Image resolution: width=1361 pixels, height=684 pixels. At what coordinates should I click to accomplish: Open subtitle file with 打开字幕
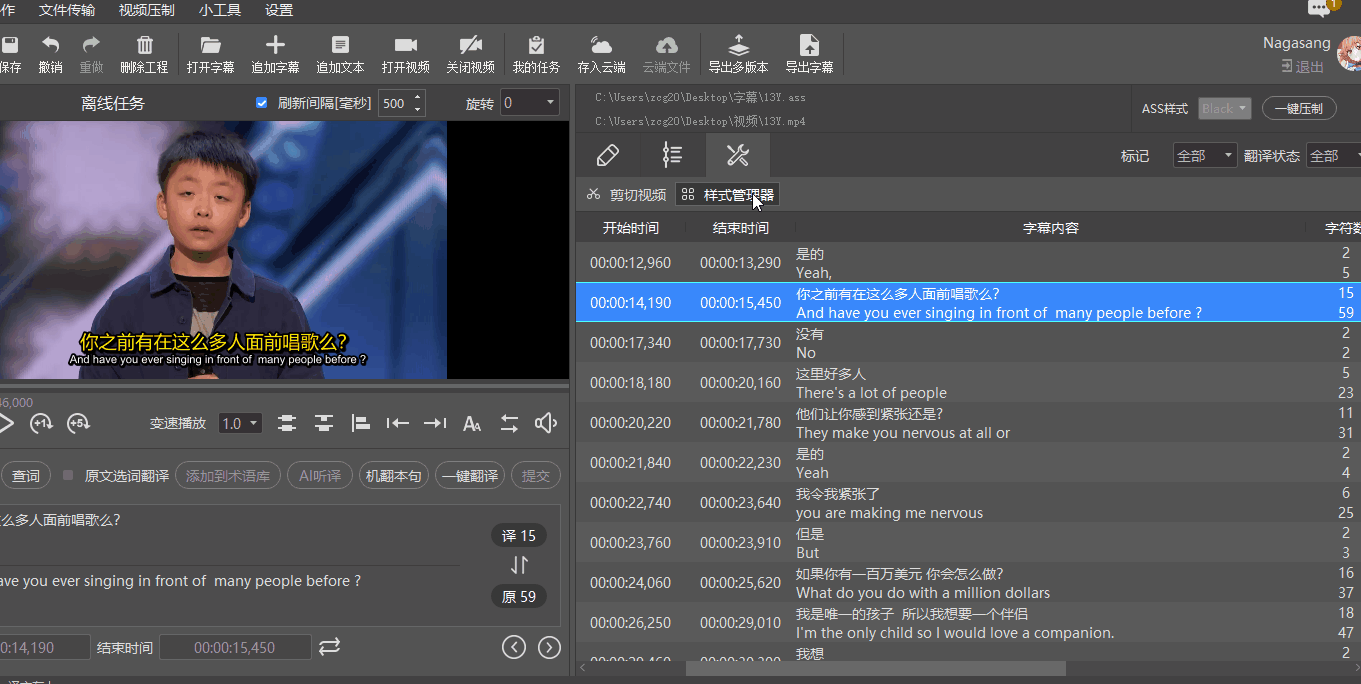[x=210, y=45]
